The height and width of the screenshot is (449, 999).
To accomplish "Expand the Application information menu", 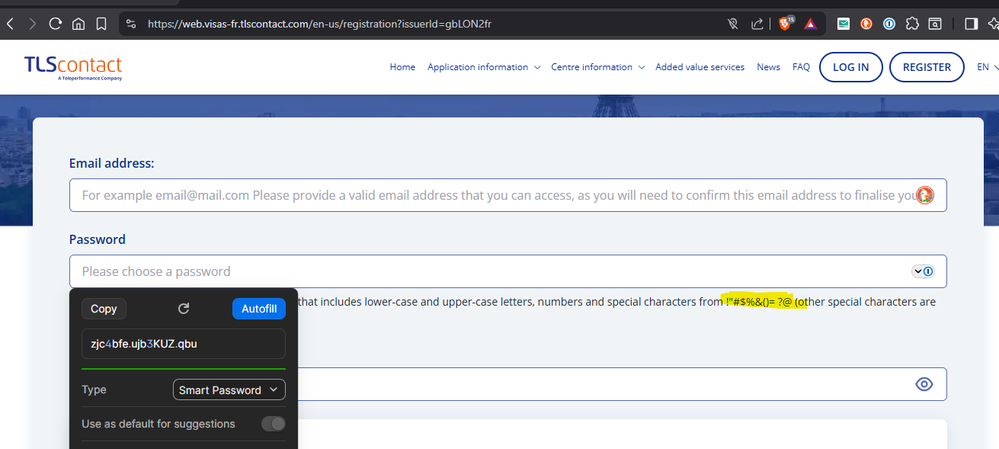I will point(483,67).
